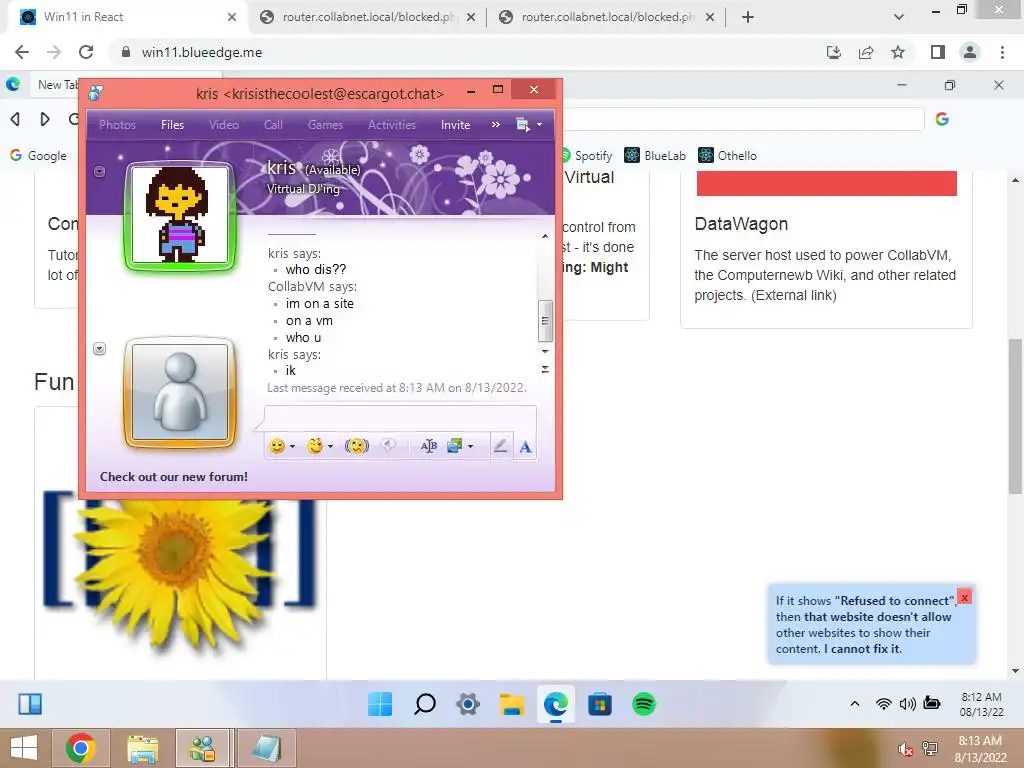Open the emoticon picker smiley icon
Screen dimensions: 1024x768
coord(277,446)
